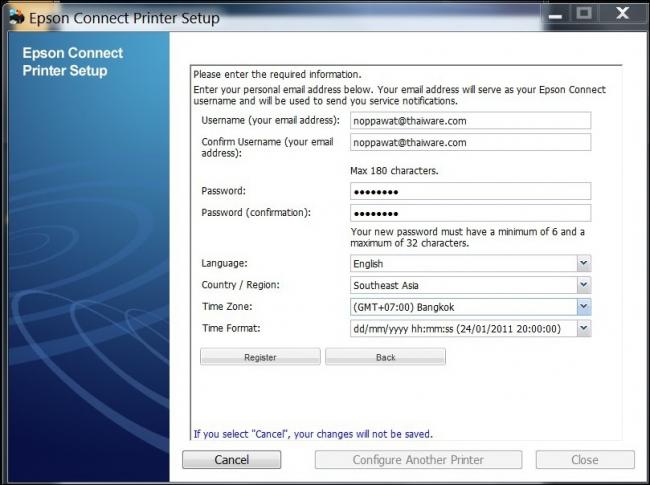Click the 'Language:' label
The image size is (650, 485).
click(224, 263)
